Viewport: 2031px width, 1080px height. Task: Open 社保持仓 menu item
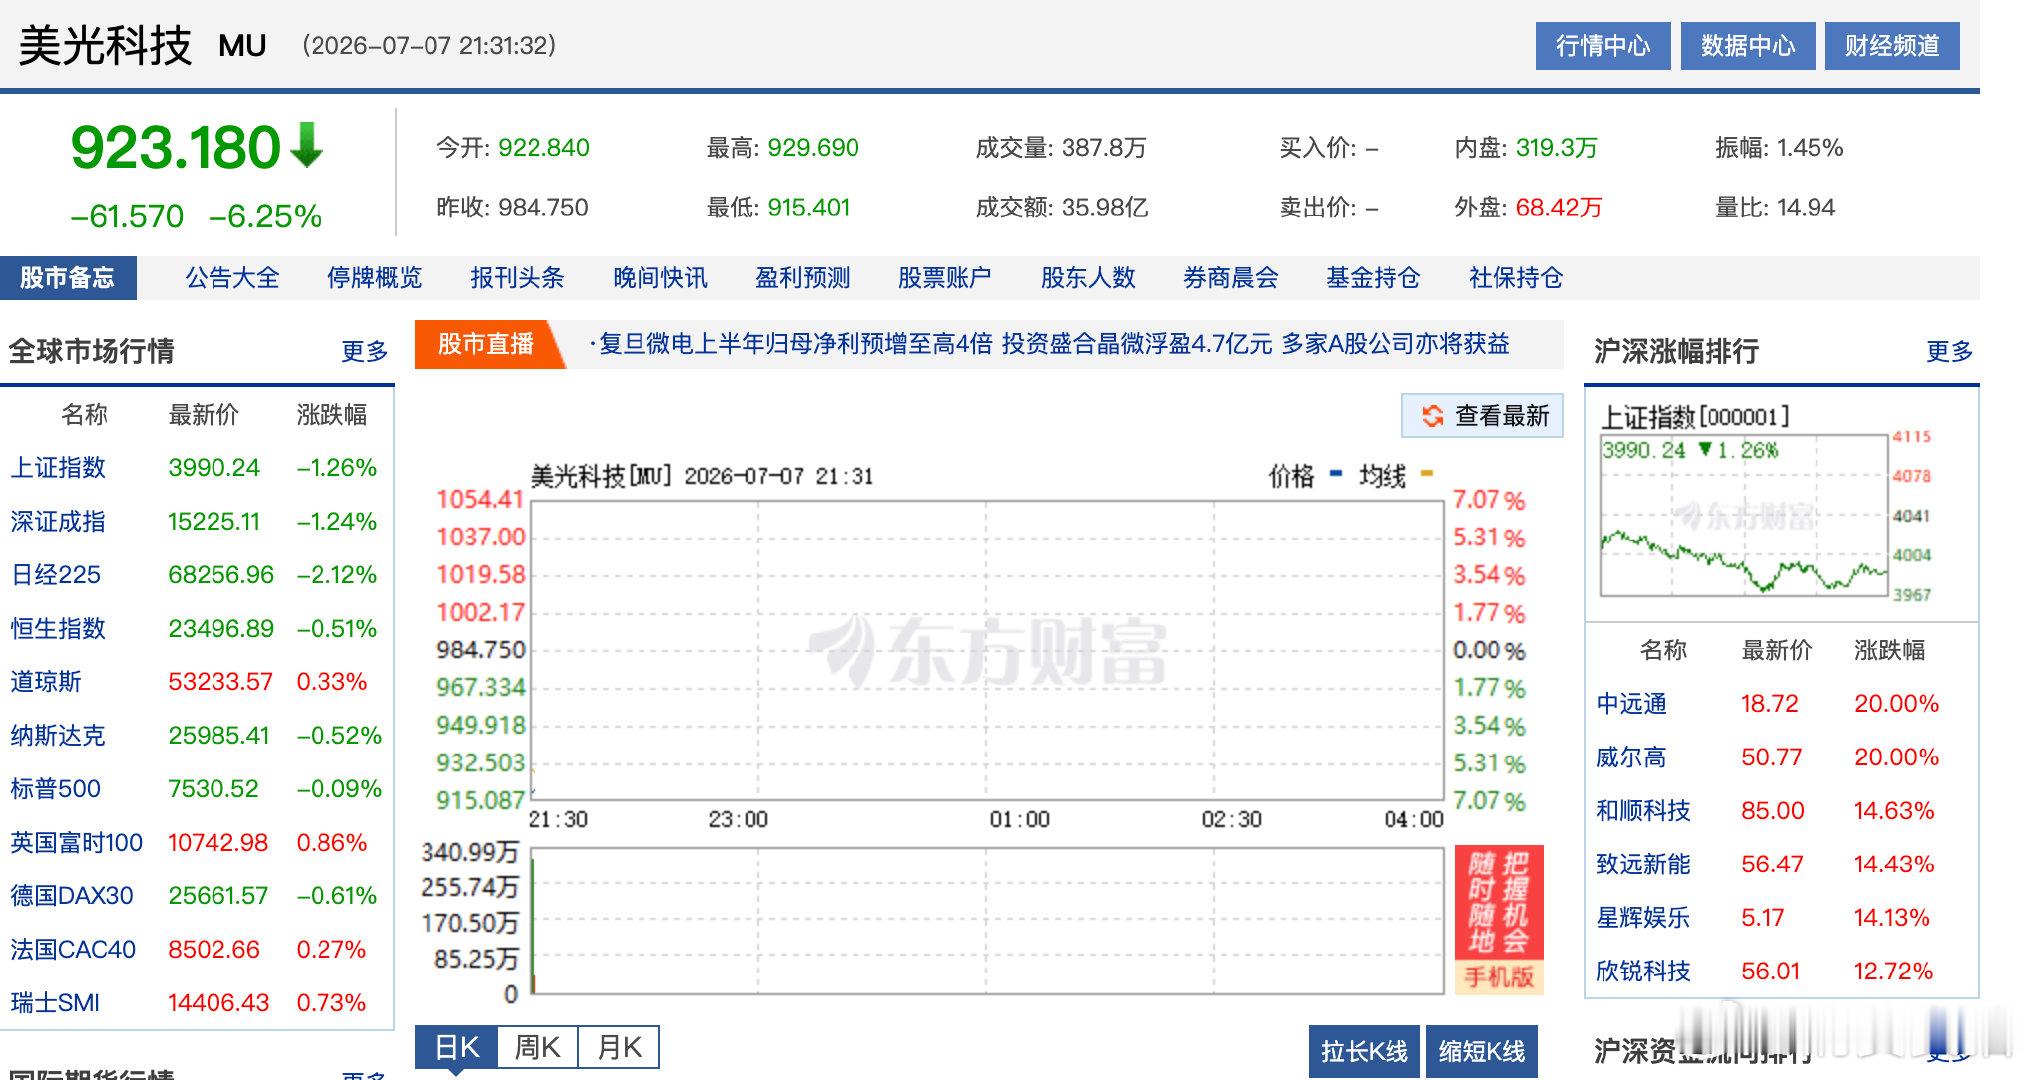[1516, 278]
